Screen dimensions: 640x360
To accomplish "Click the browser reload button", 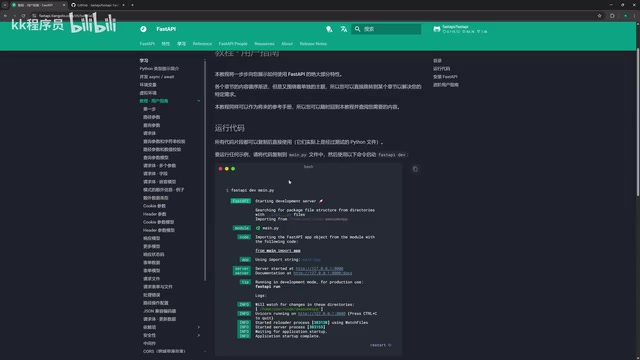I will 23,16.
